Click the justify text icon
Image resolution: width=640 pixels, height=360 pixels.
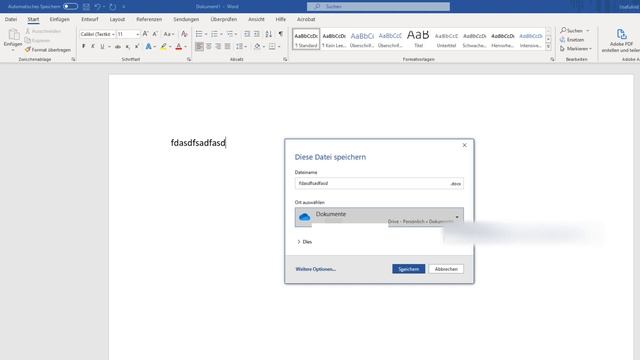[228, 47]
